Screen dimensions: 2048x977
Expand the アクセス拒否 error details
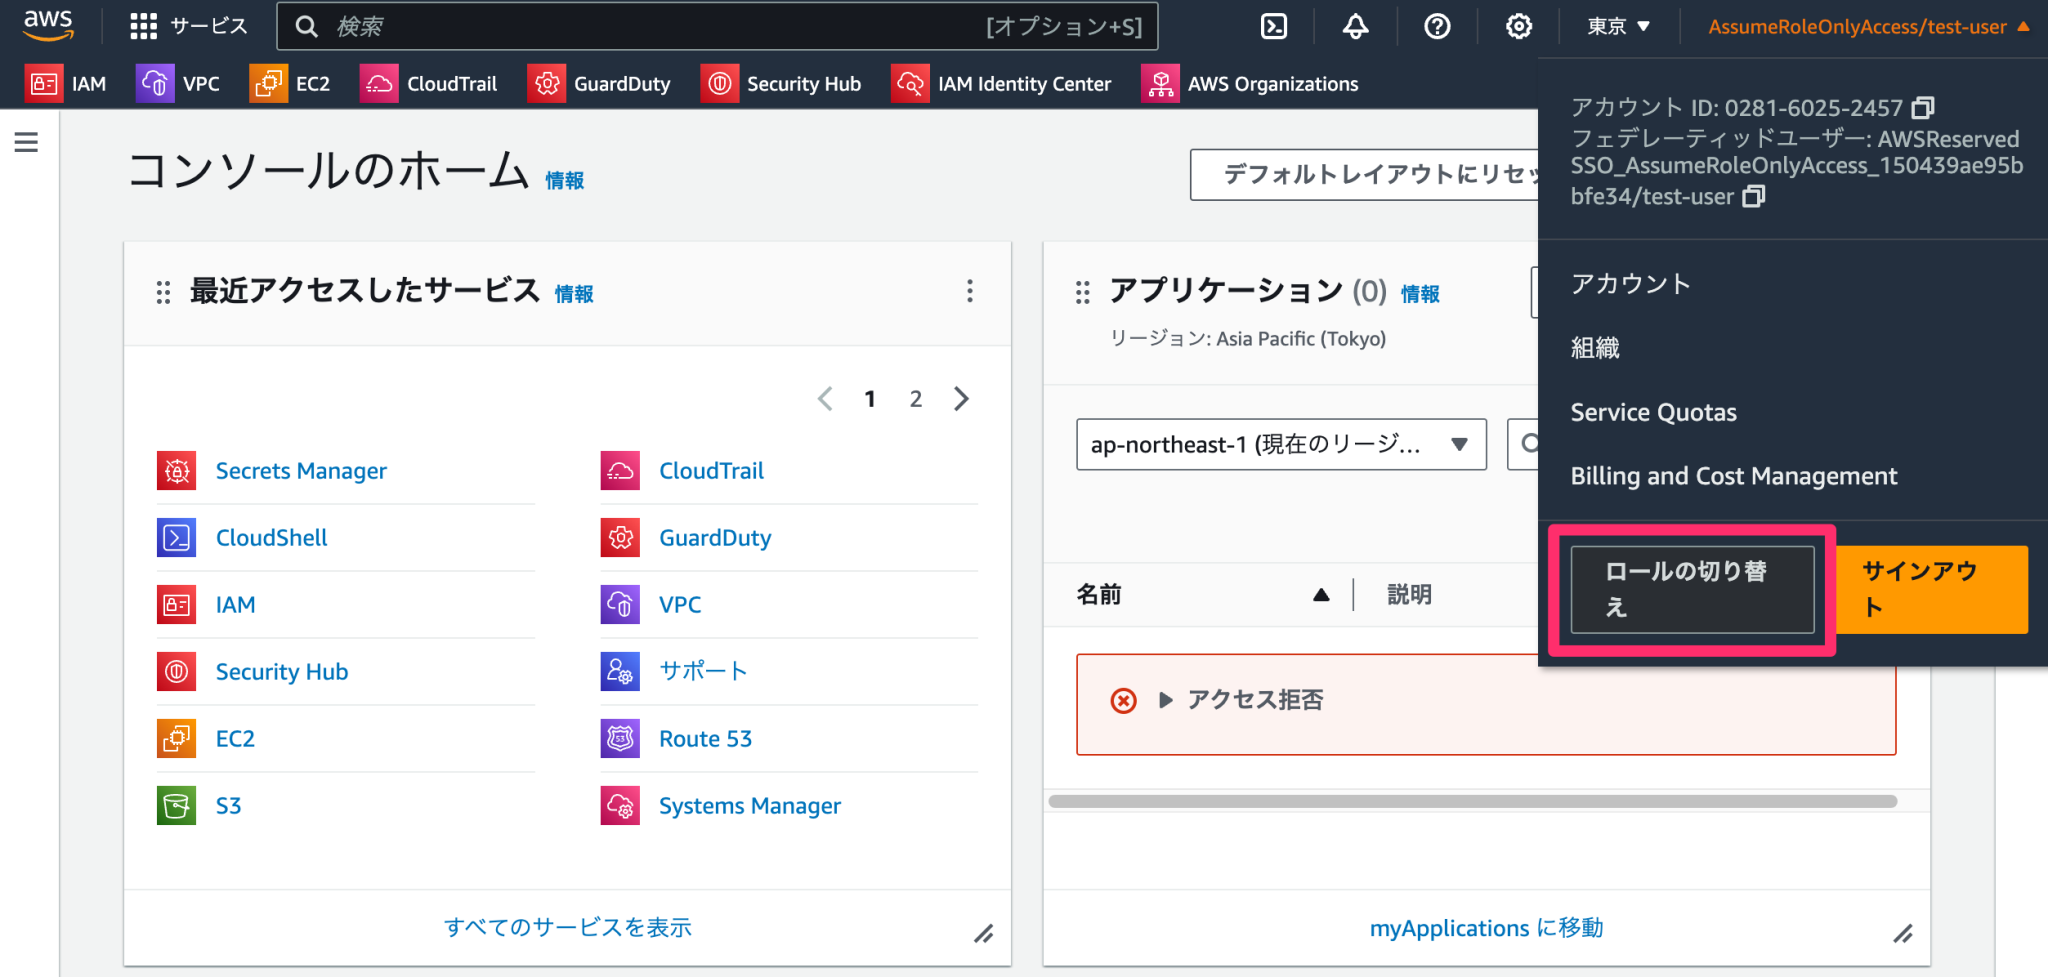[1166, 700]
